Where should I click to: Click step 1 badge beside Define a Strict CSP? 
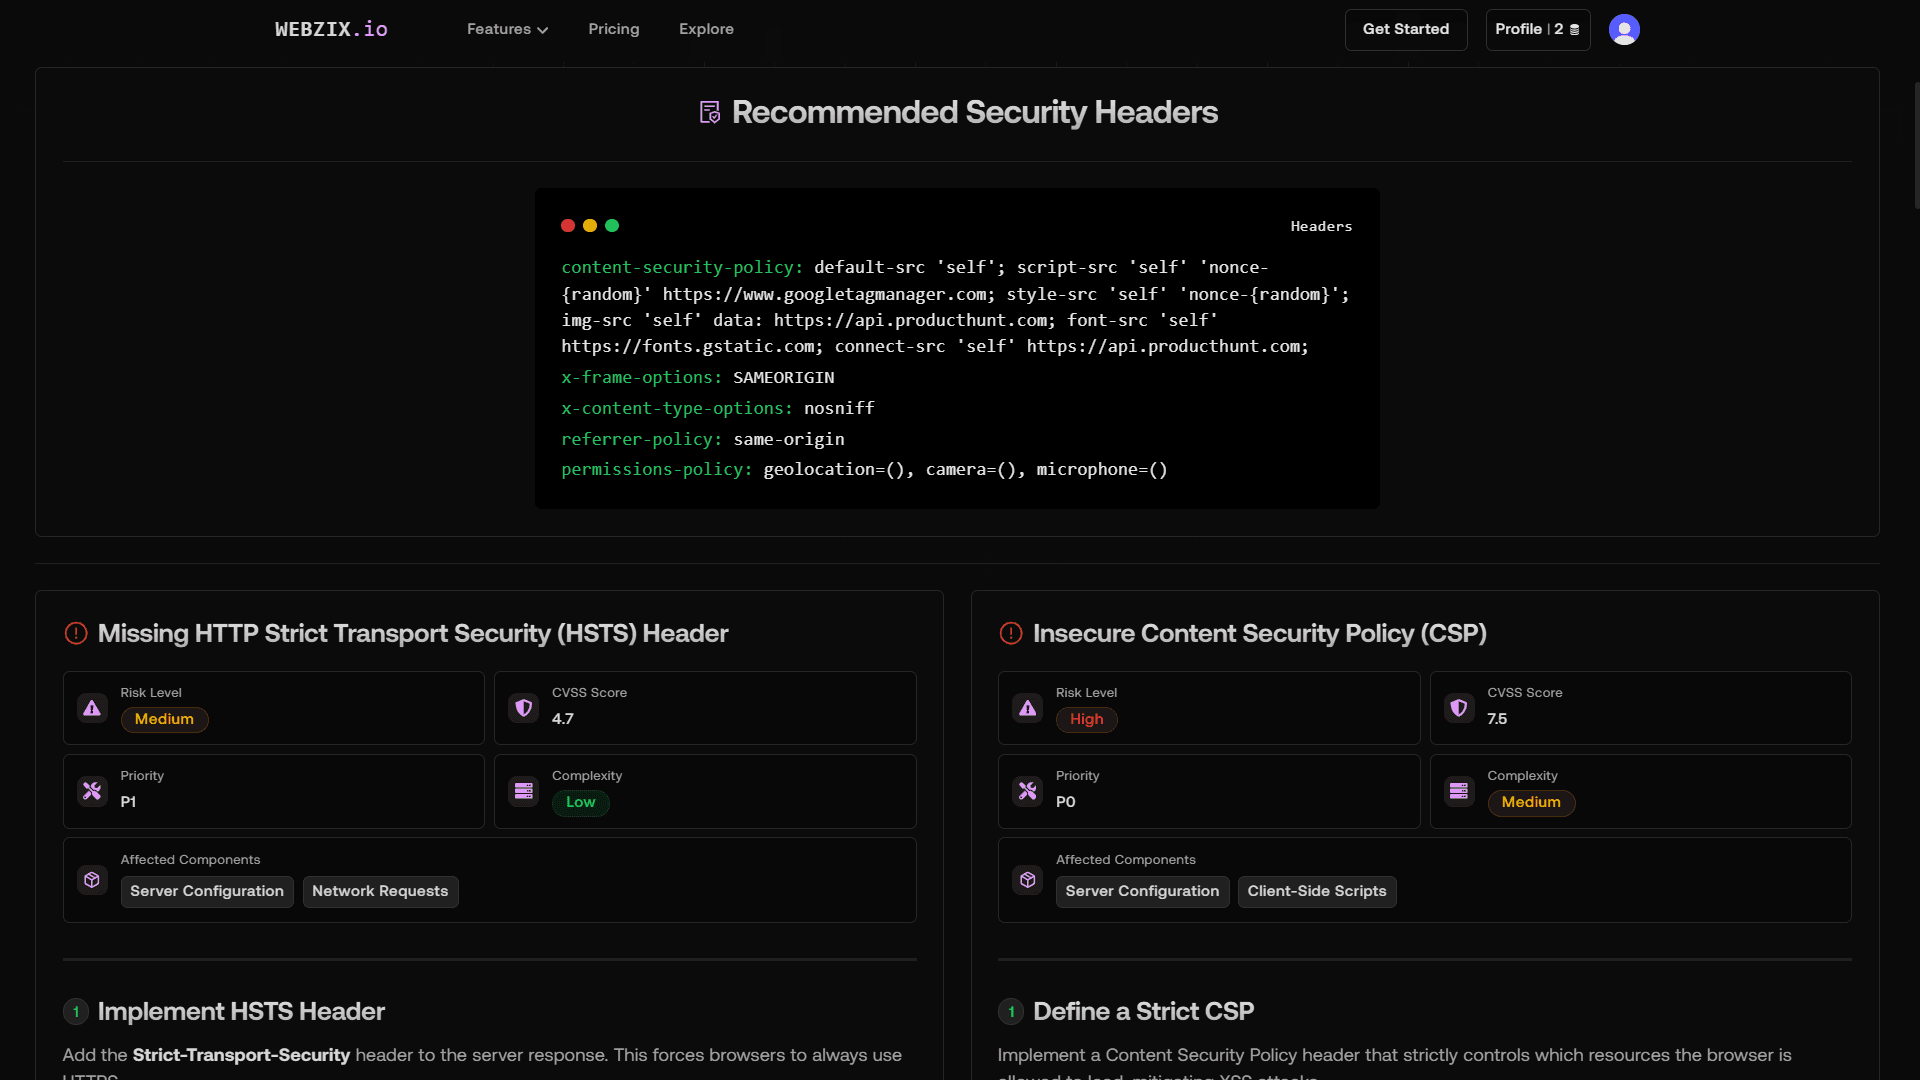tap(1011, 1011)
